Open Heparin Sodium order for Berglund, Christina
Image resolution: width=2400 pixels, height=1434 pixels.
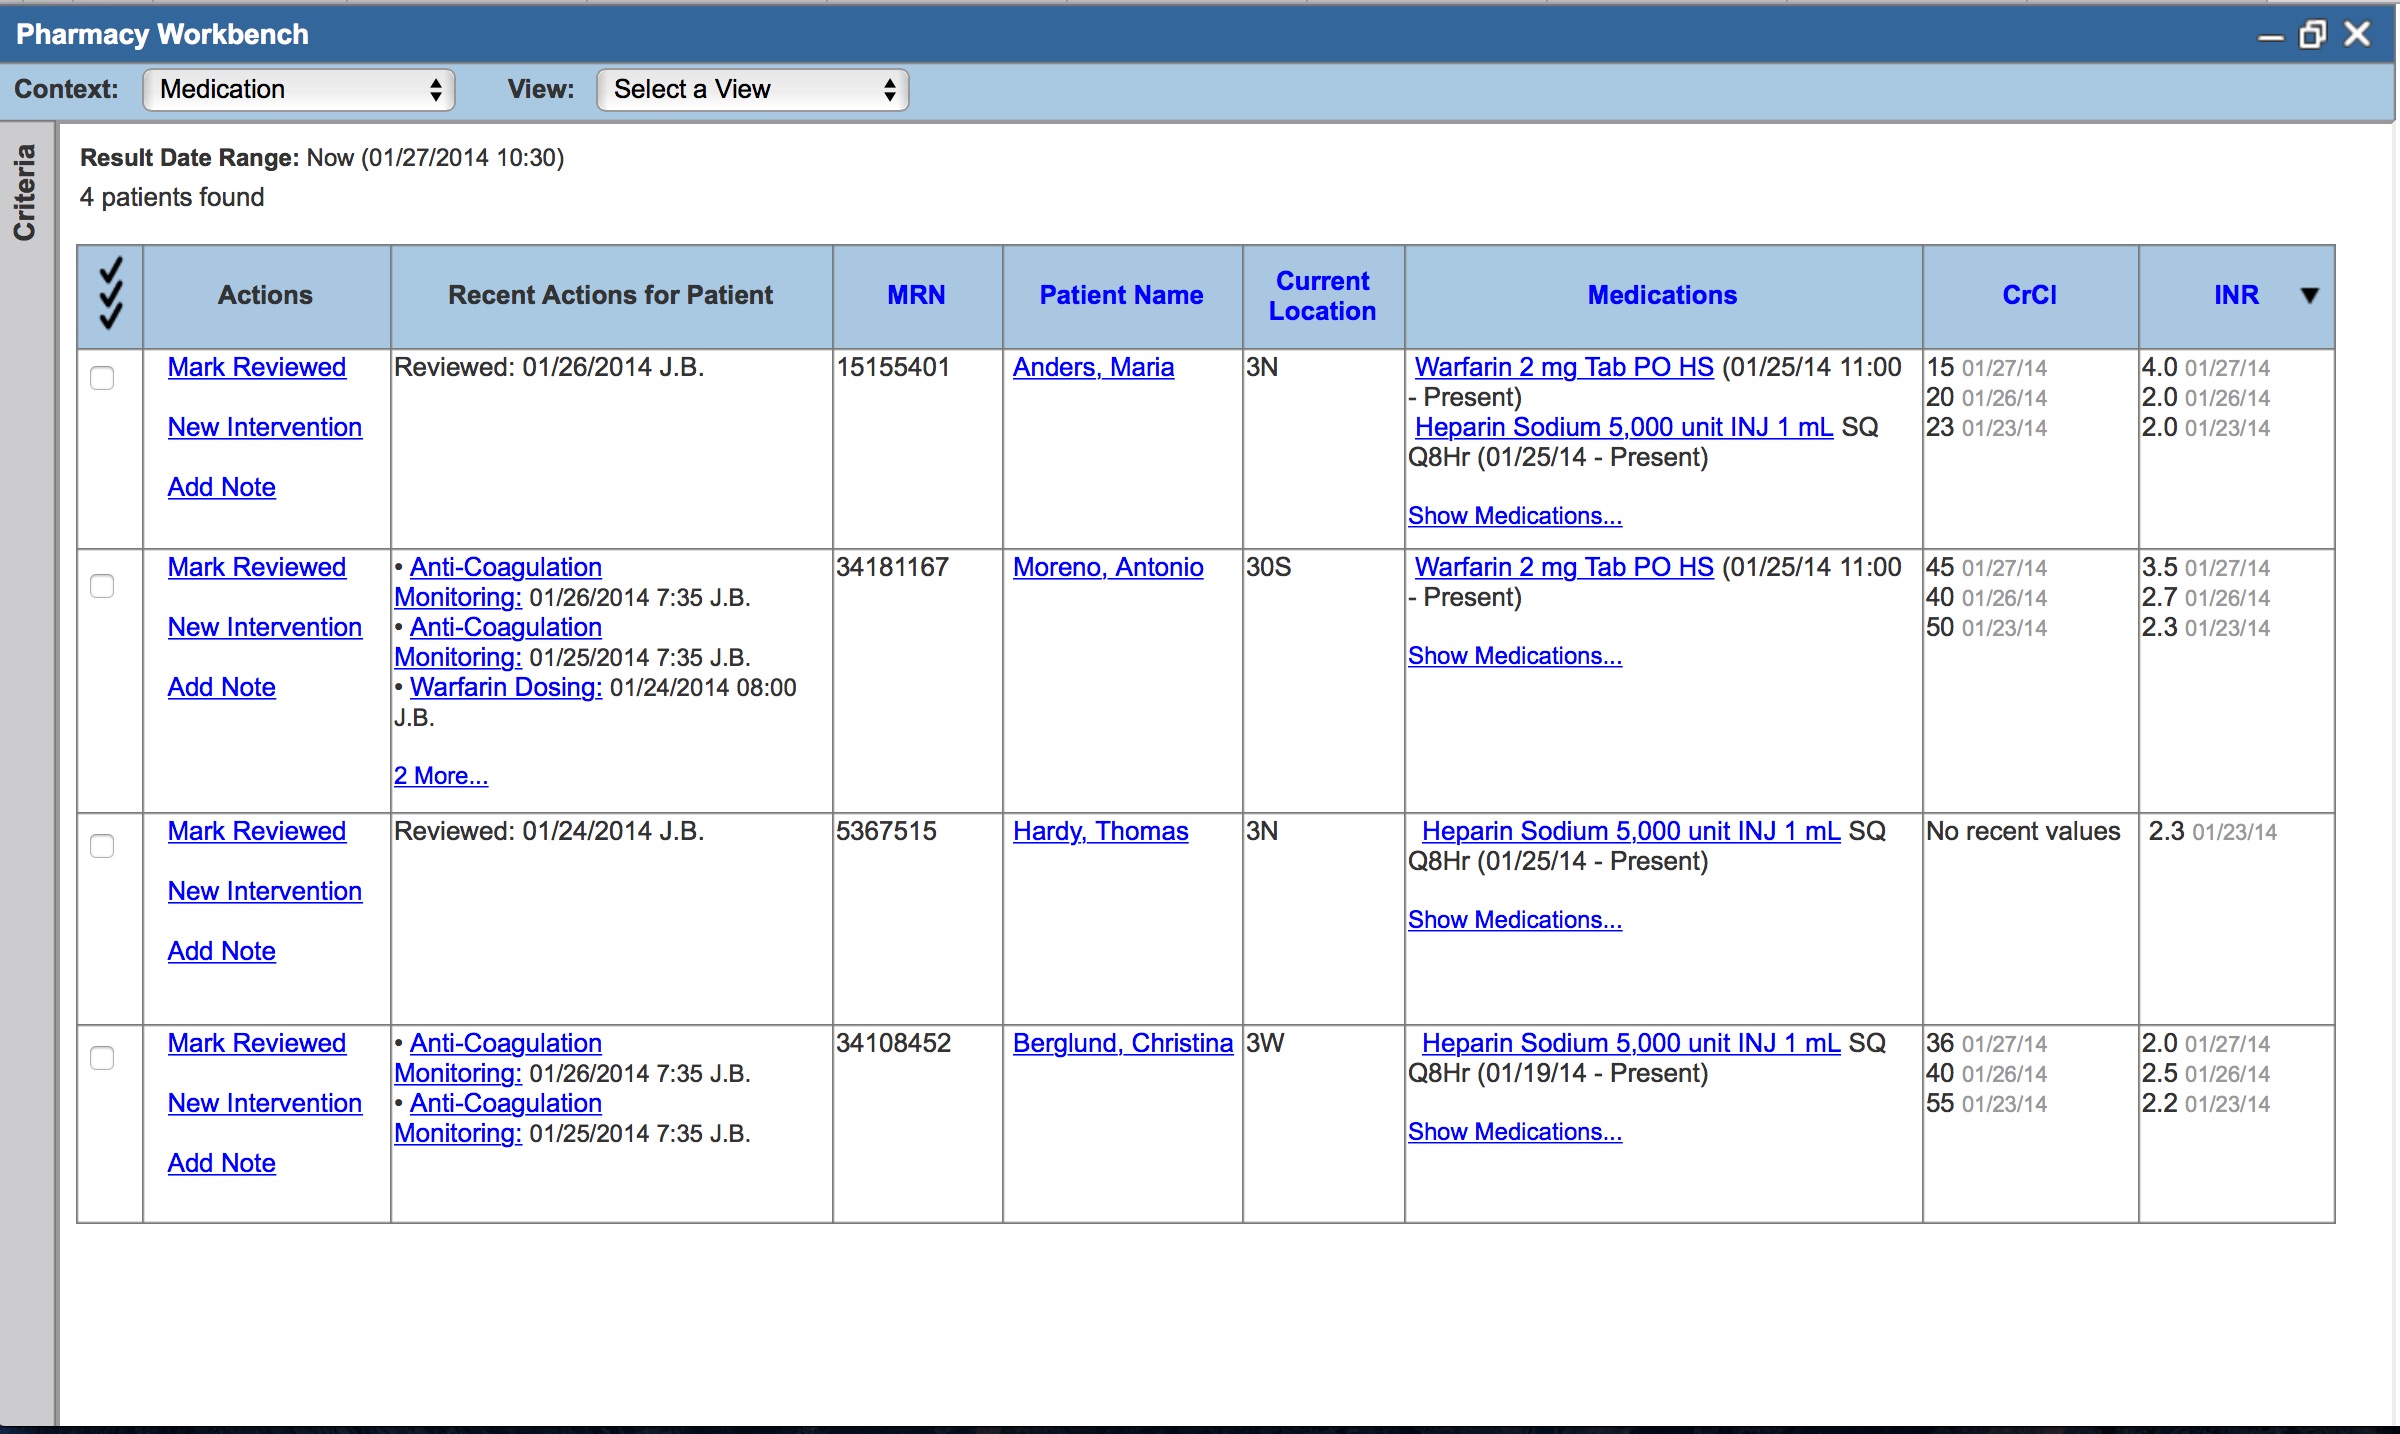tap(1630, 1044)
